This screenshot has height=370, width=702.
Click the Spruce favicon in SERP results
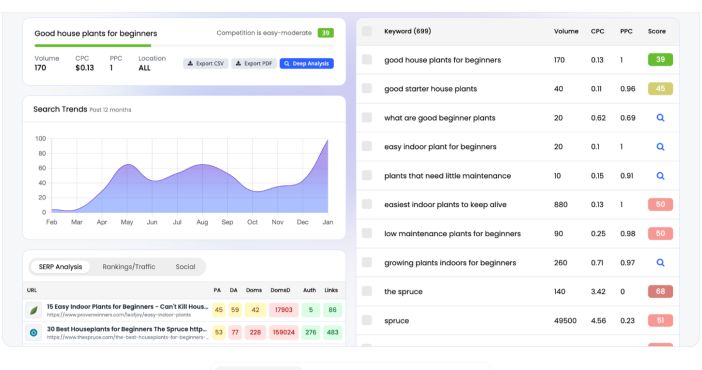coord(34,332)
